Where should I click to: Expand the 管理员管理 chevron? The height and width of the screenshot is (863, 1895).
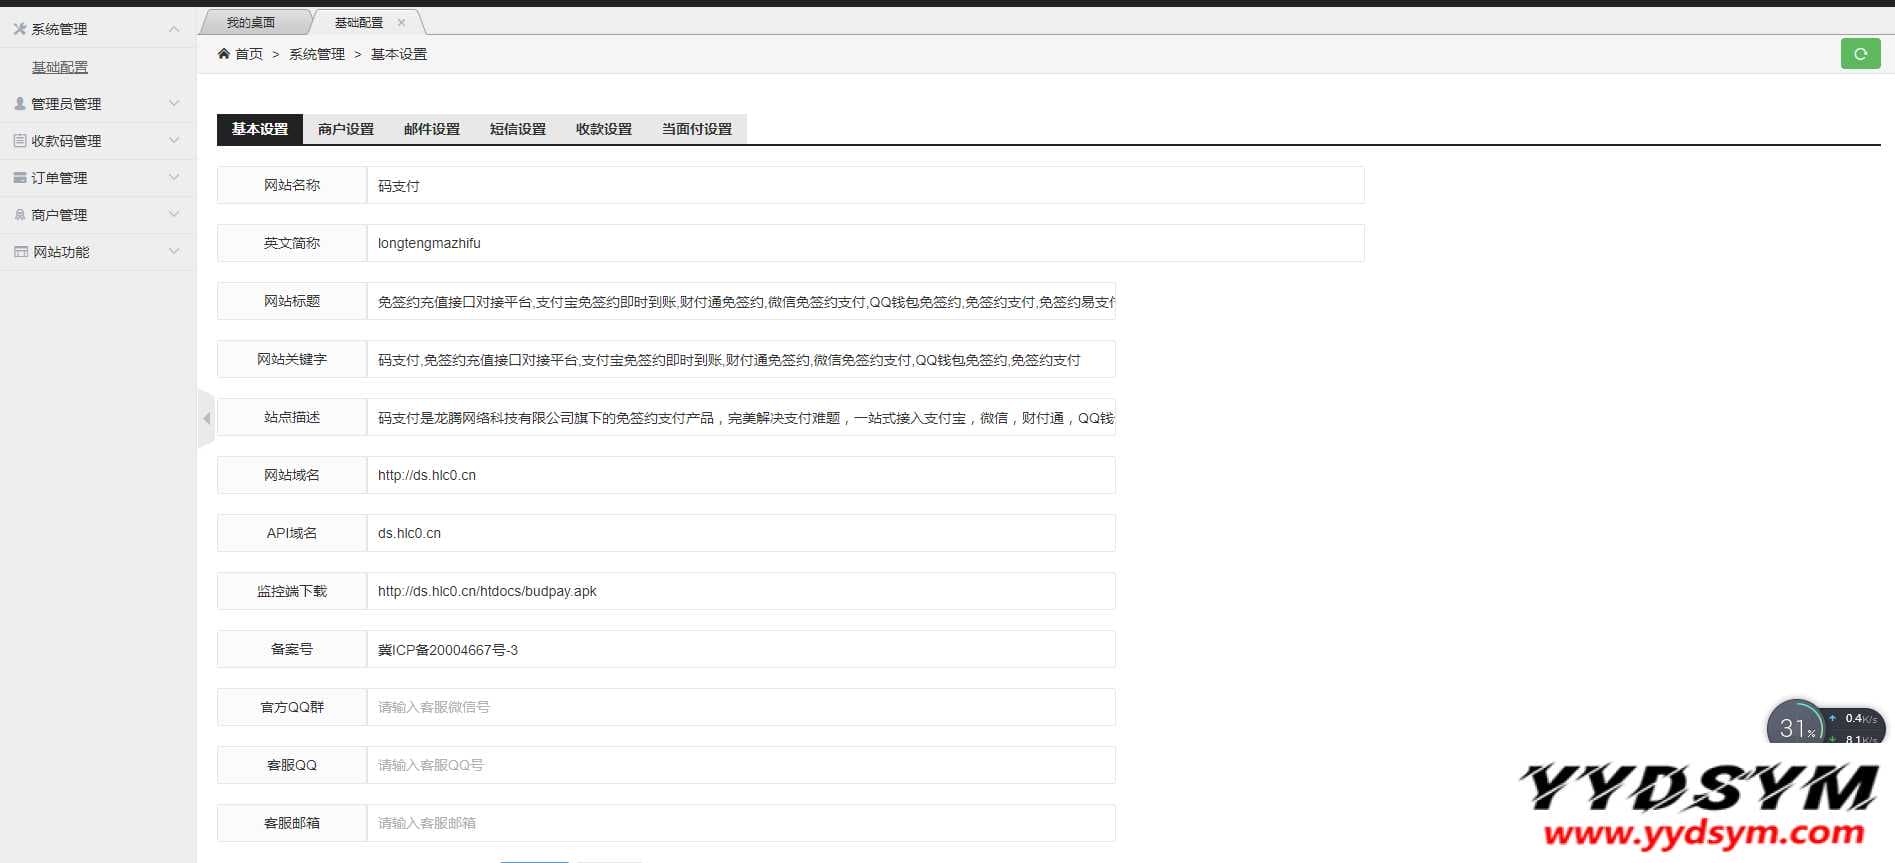[174, 103]
